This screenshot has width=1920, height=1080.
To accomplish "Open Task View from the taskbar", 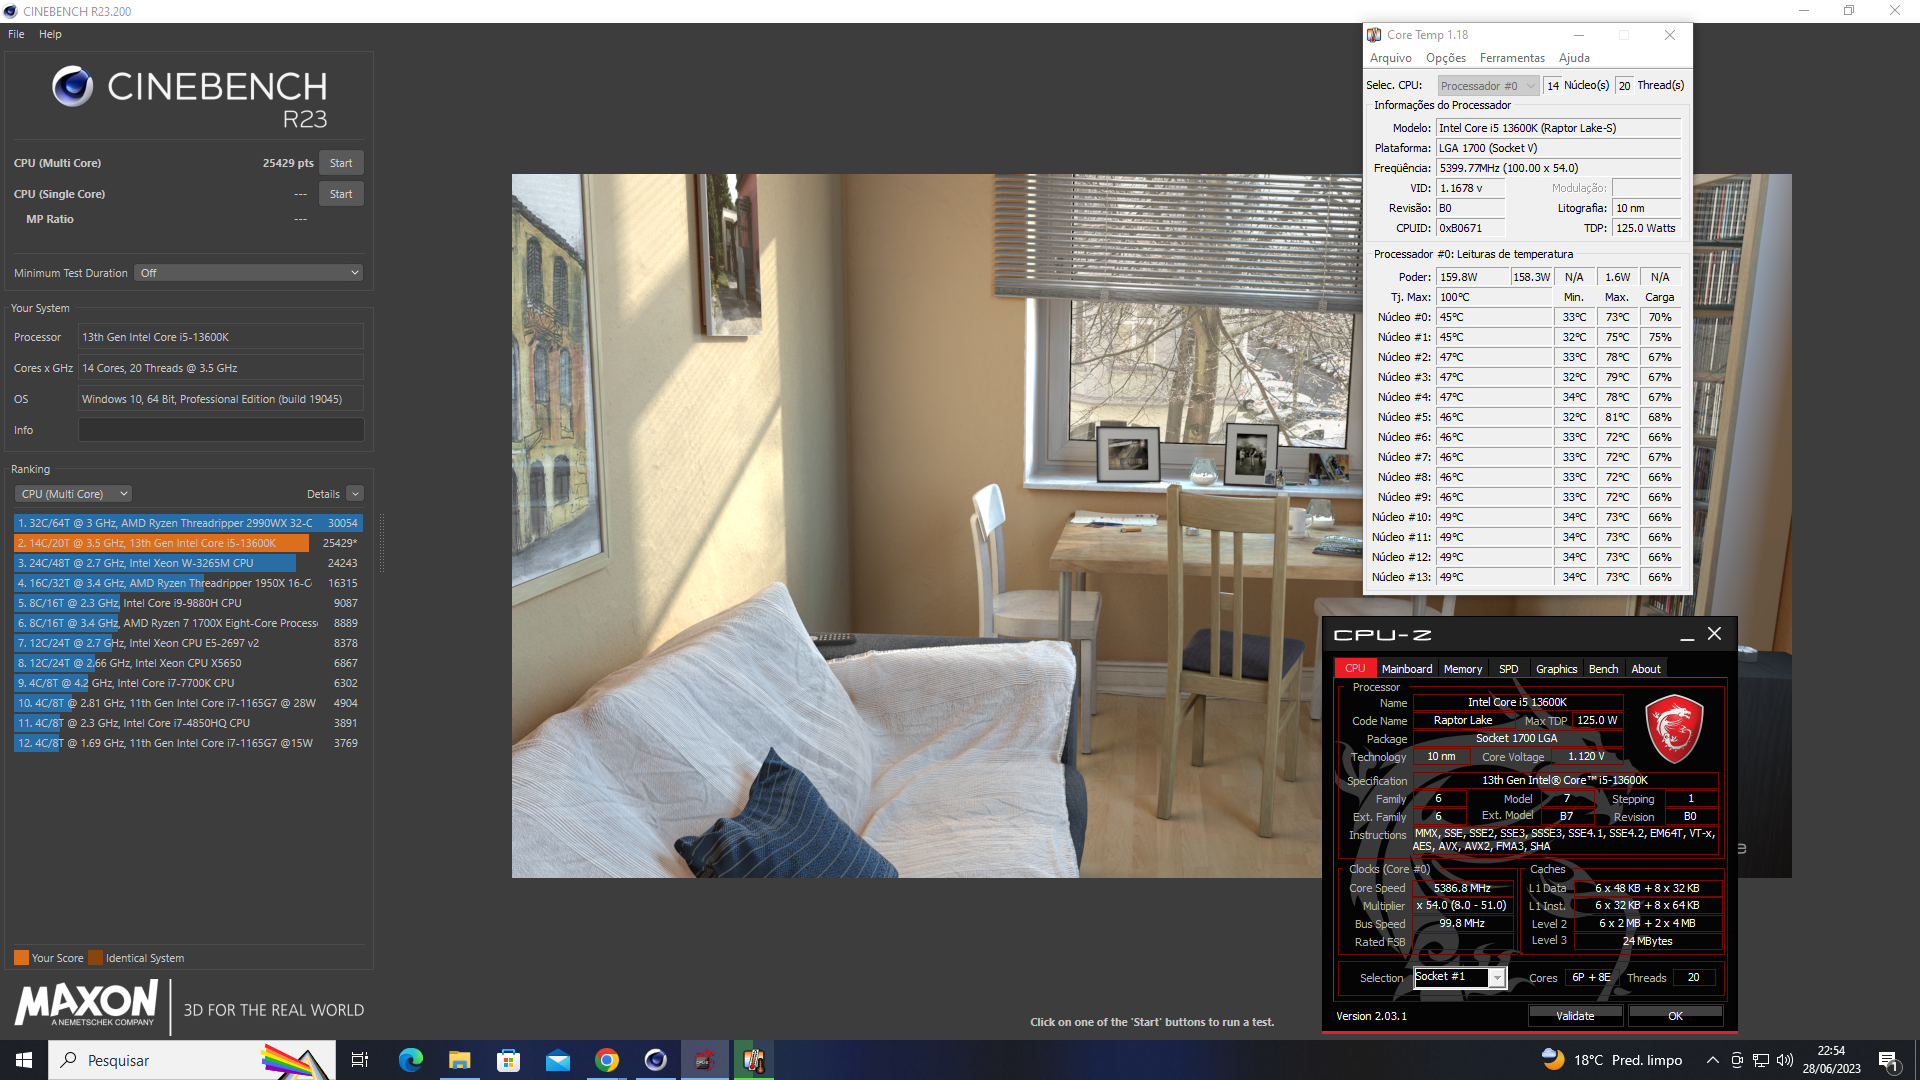I will pos(360,1060).
